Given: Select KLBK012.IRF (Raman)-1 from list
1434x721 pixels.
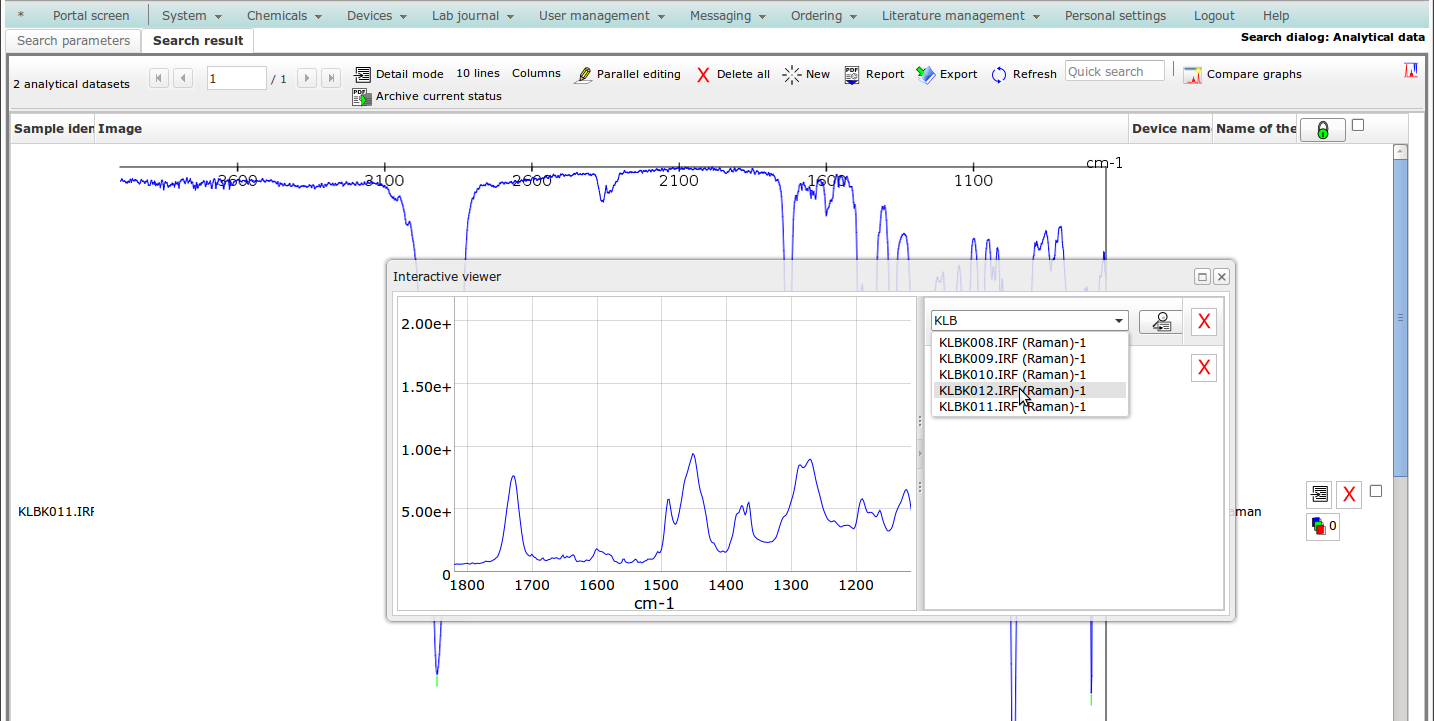Looking at the screenshot, I should (x=1012, y=390).
